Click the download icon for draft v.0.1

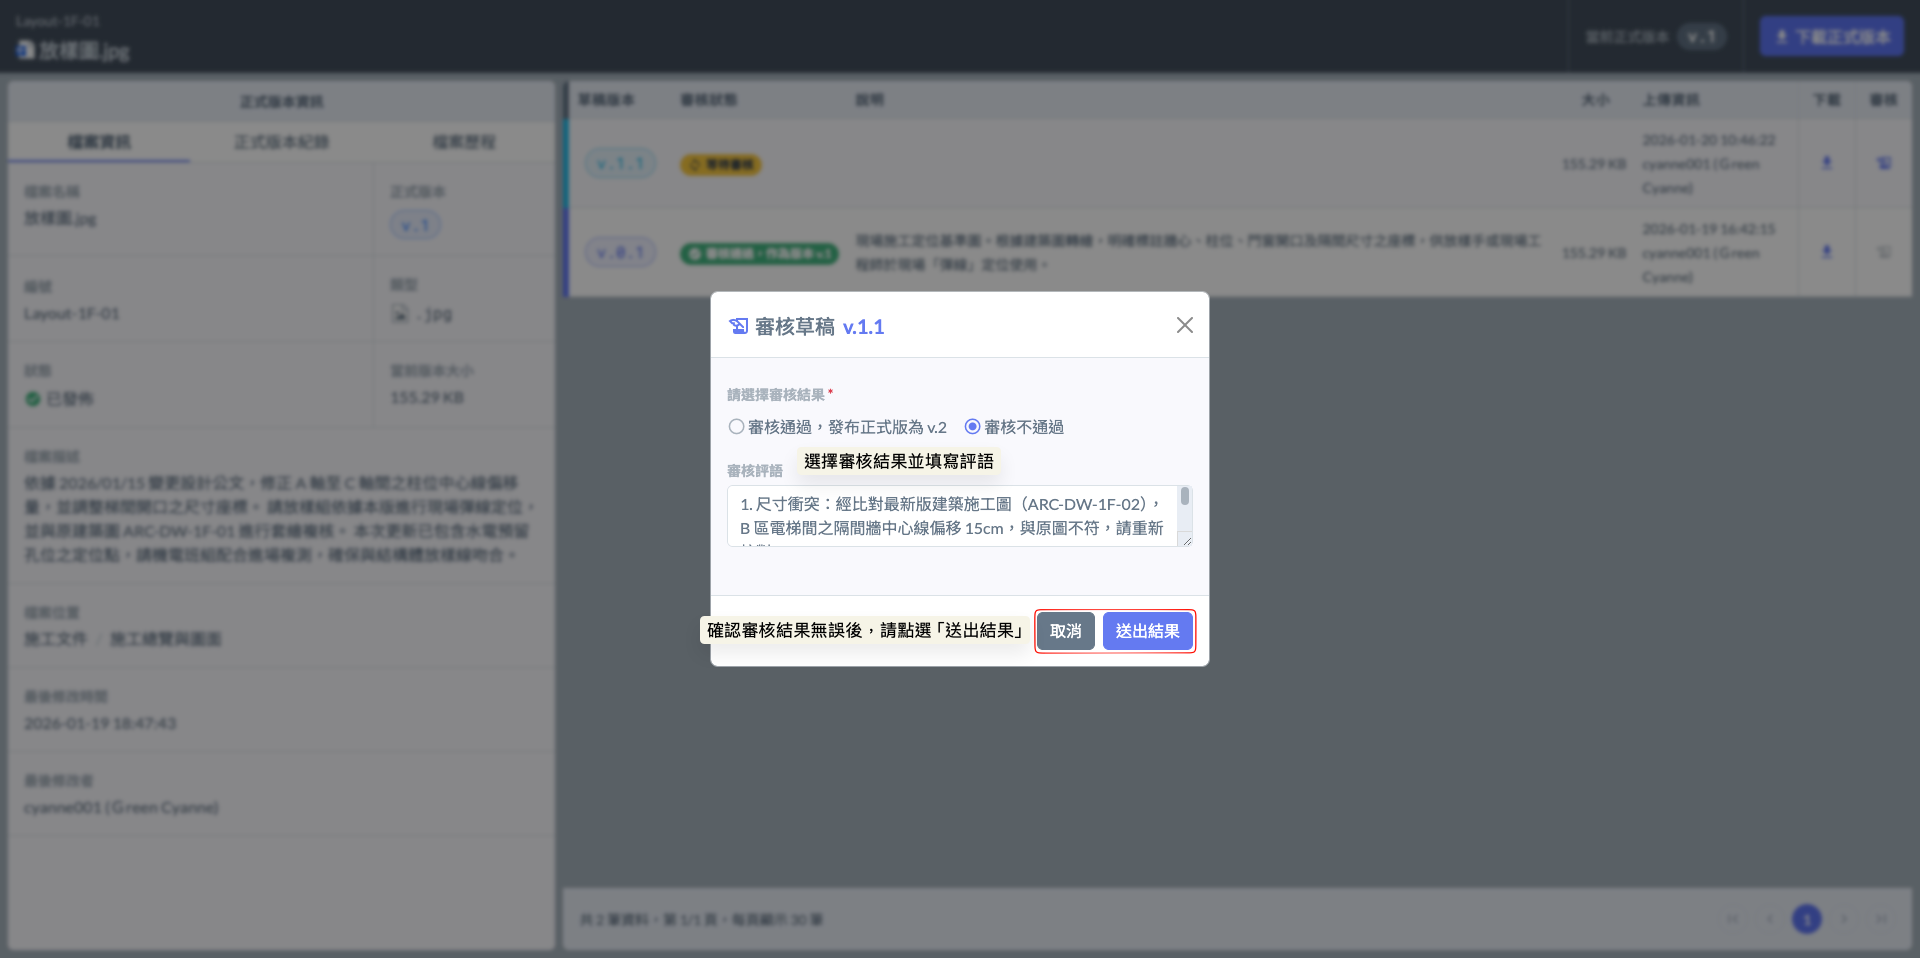(x=1826, y=252)
